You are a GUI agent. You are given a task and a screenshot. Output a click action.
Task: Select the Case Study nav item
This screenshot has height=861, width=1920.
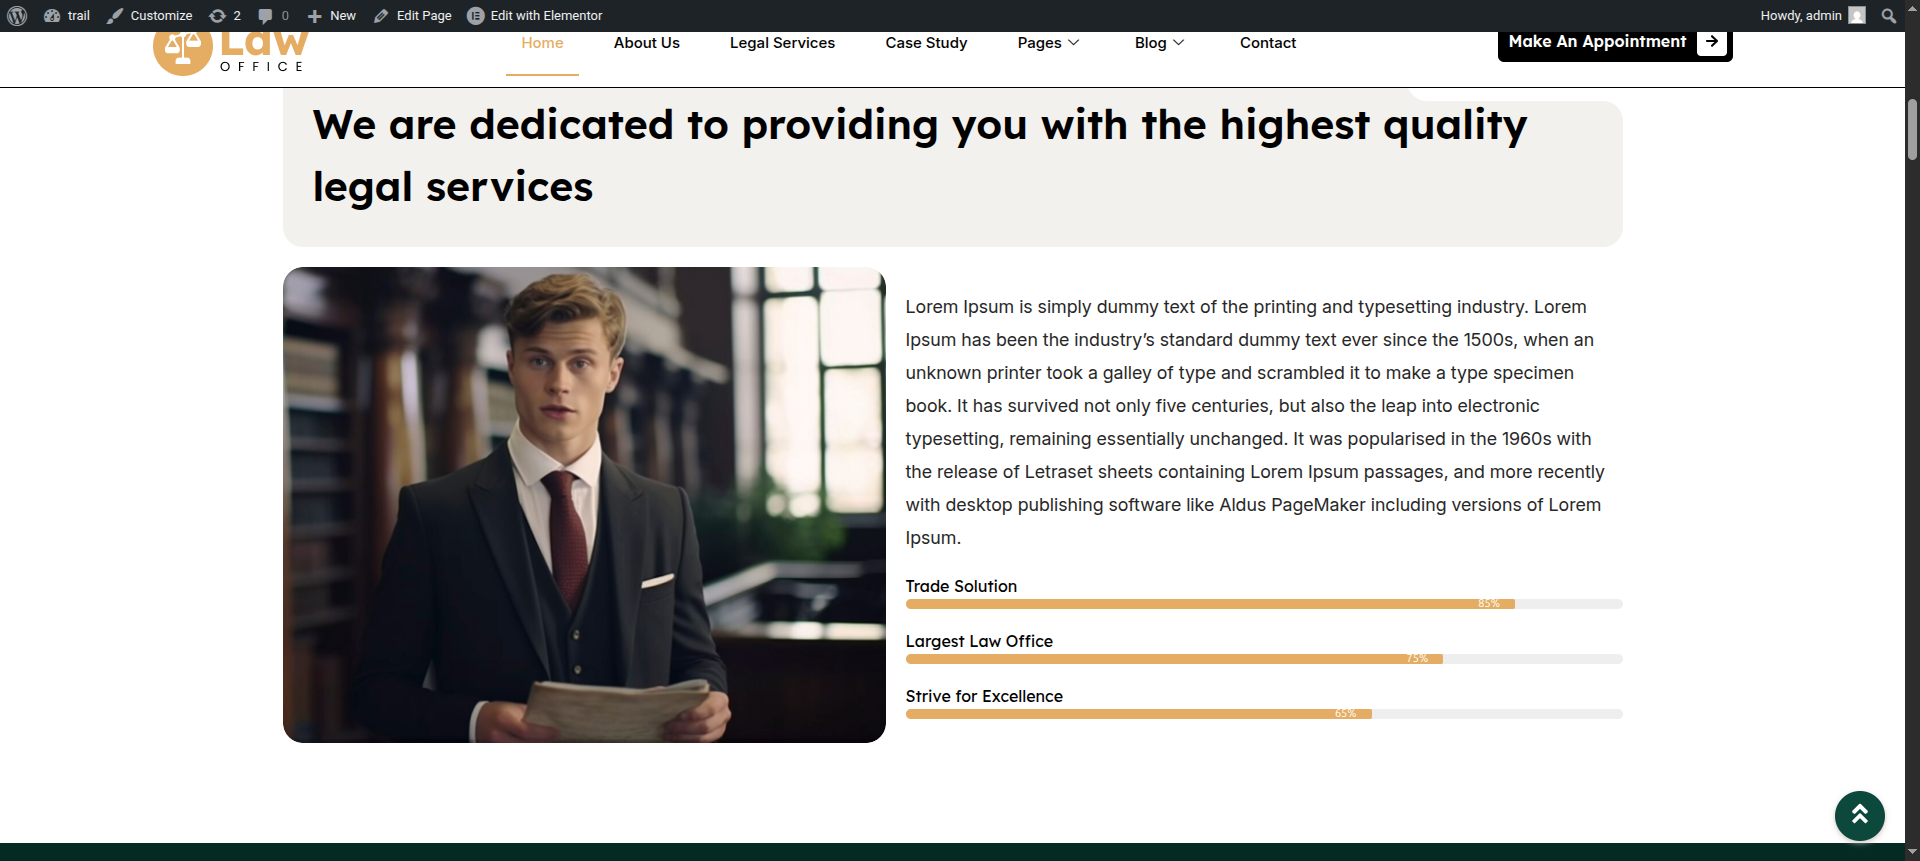point(926,43)
